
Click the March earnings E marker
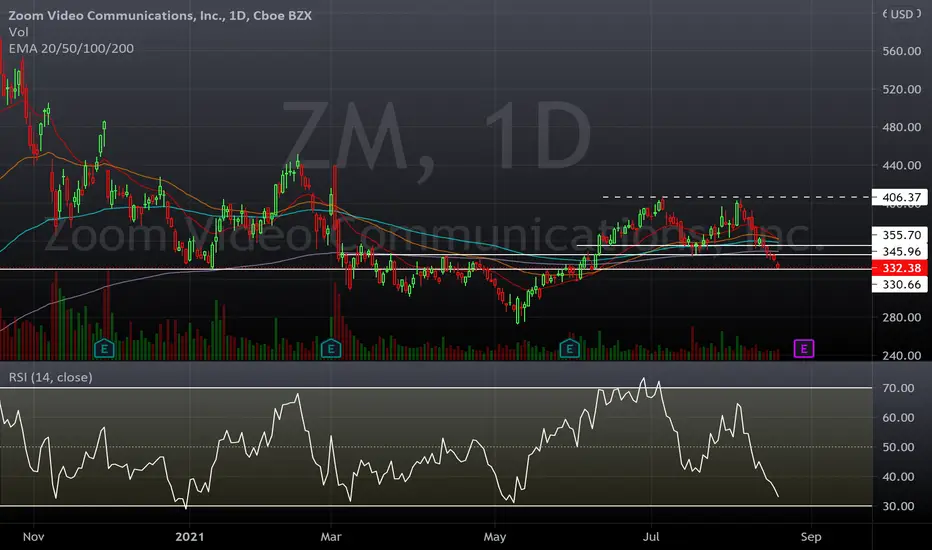pos(331,348)
